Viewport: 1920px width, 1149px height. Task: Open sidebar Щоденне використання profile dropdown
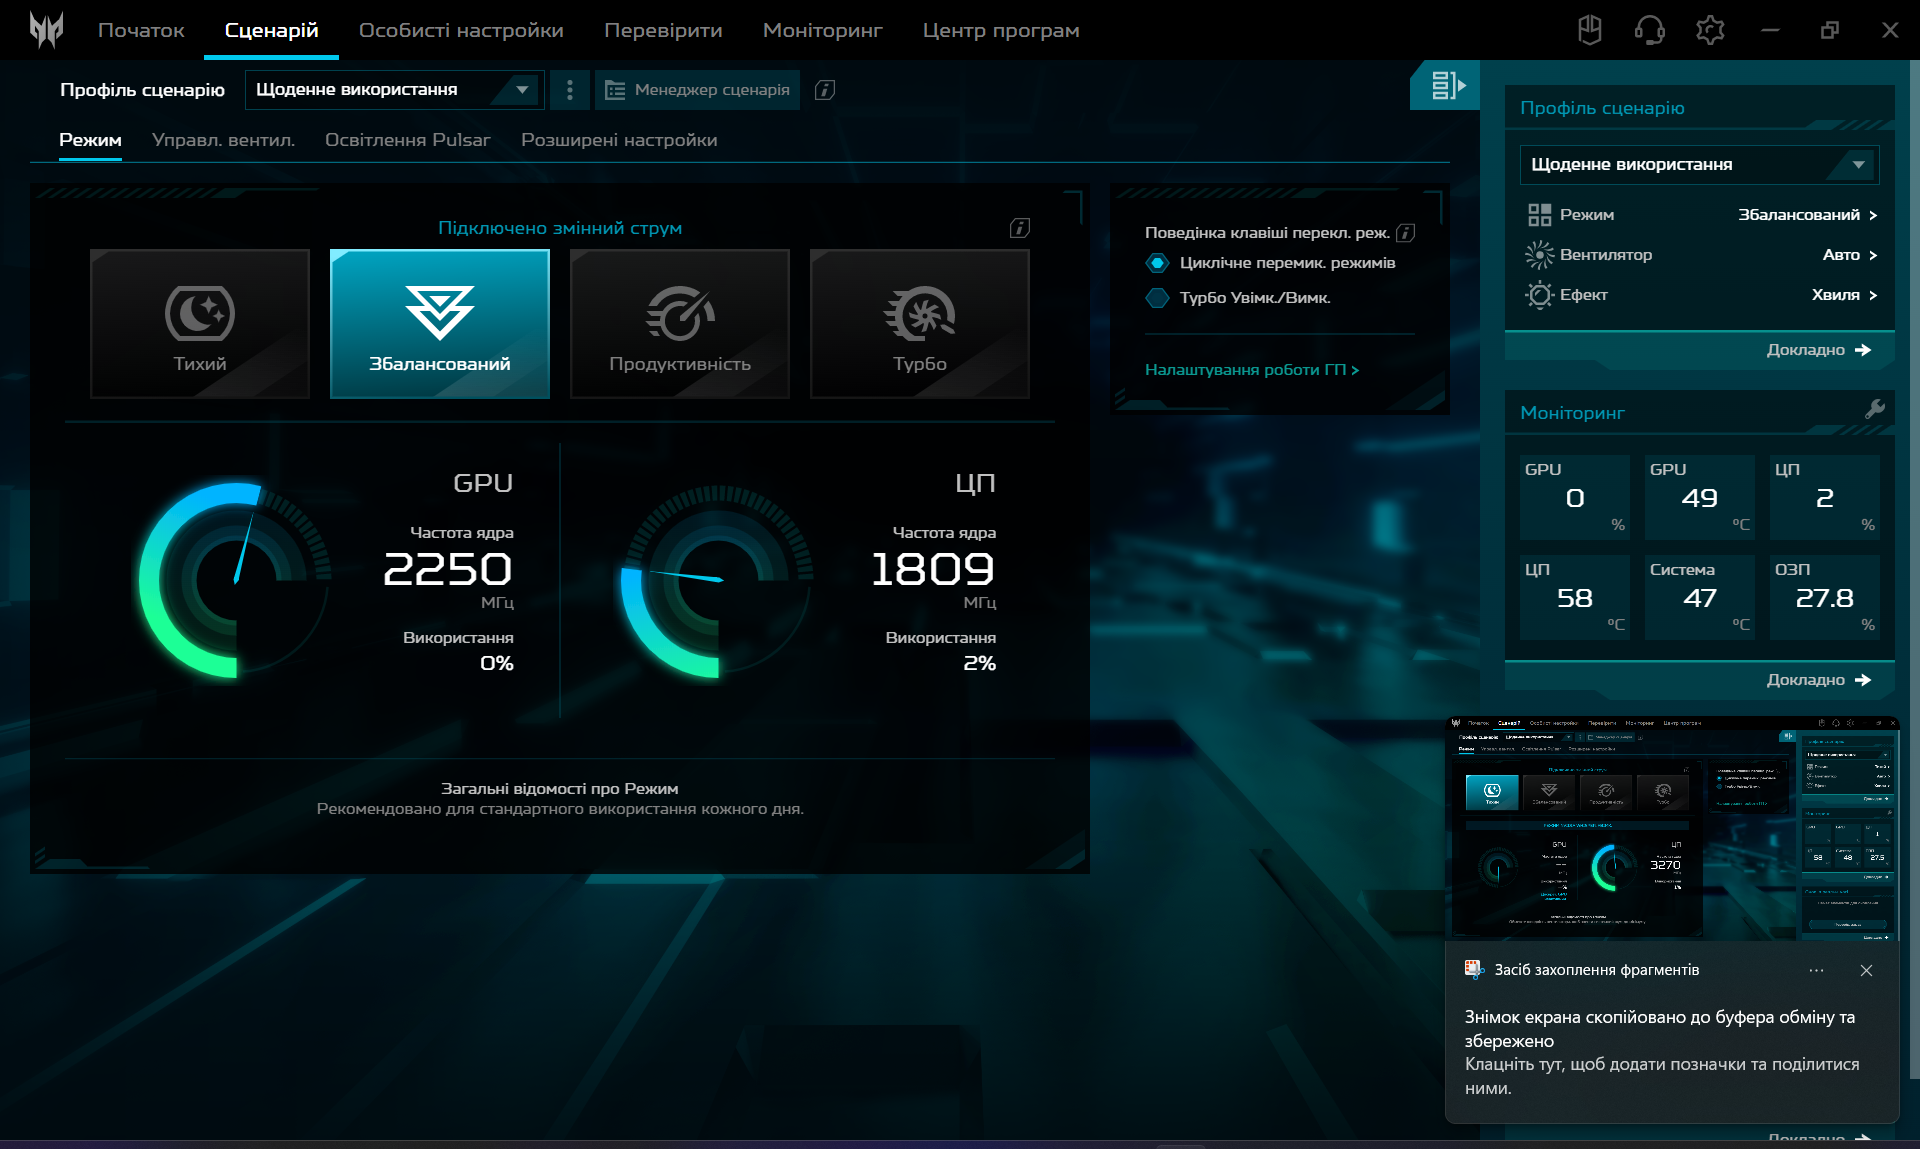[x=1698, y=164]
